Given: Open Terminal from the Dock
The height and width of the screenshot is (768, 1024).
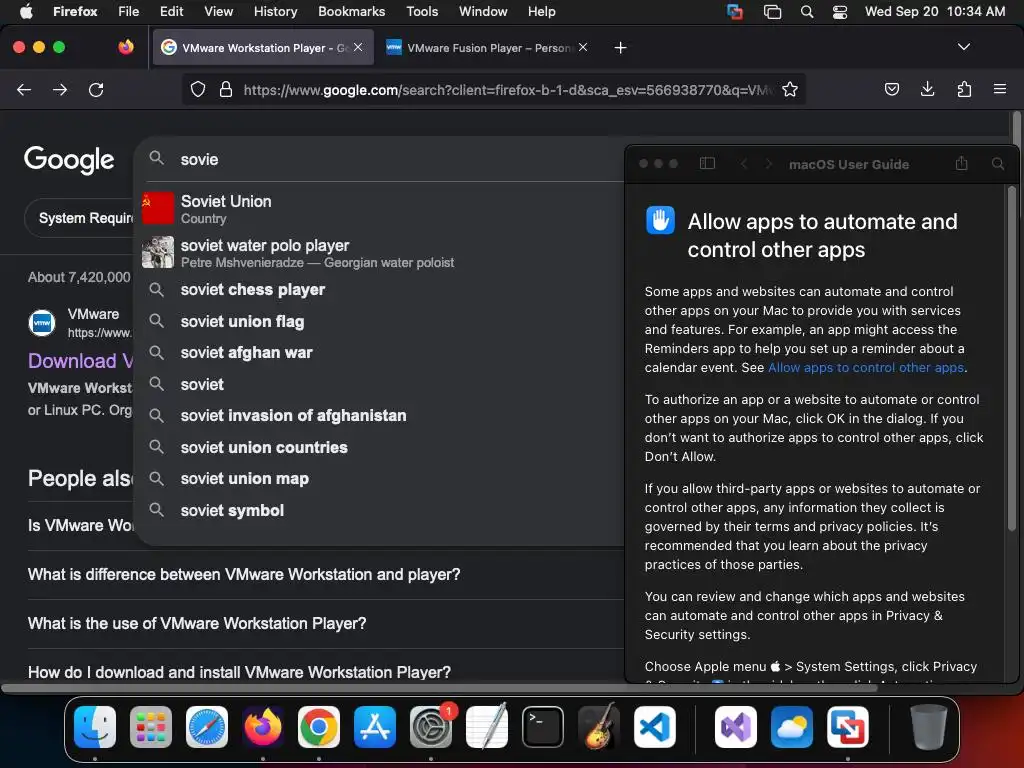Looking at the screenshot, I should [543, 727].
